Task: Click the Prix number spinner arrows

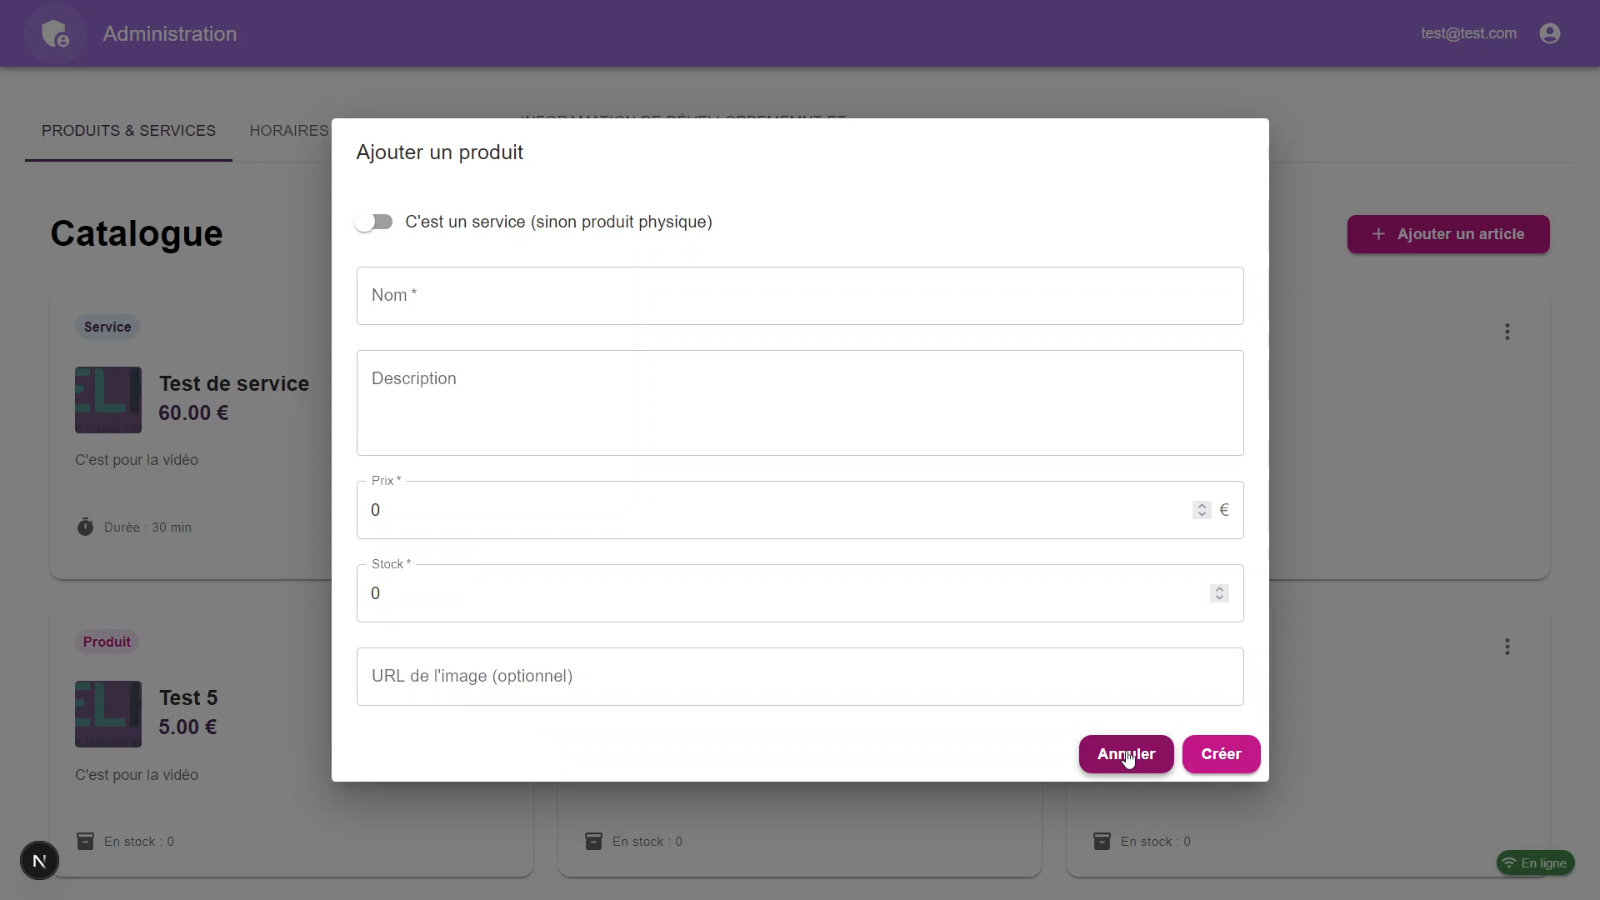Action: pyautogui.click(x=1201, y=510)
